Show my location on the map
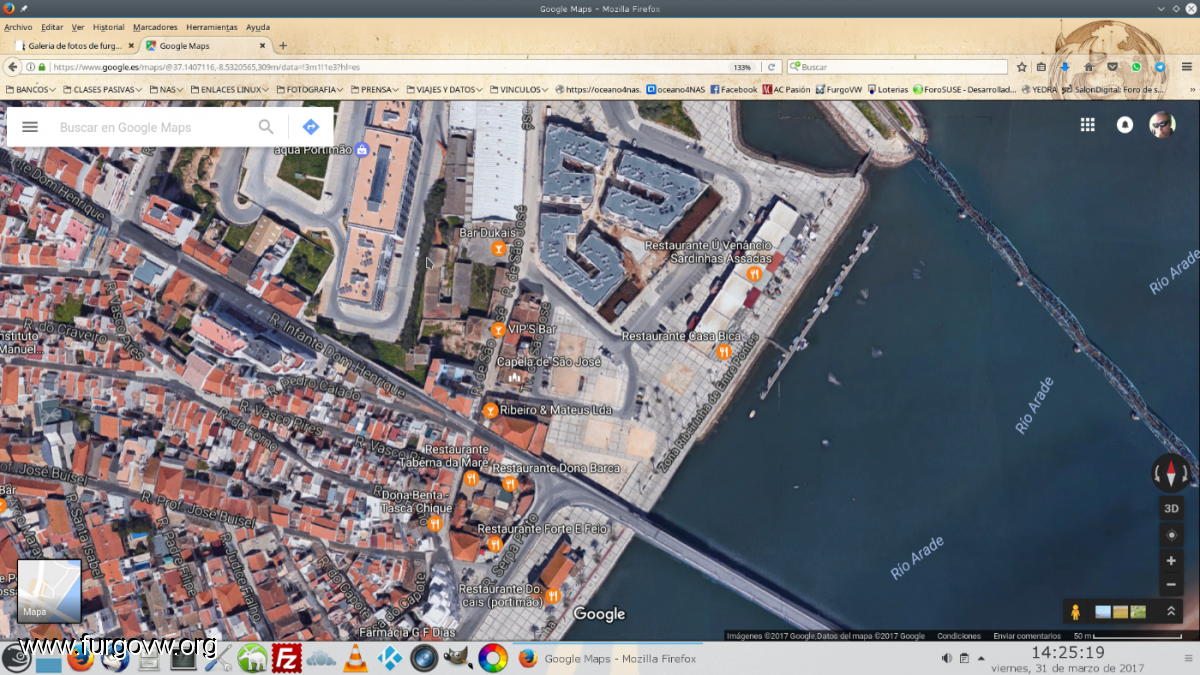This screenshot has height=675, width=1200. 1171,535
